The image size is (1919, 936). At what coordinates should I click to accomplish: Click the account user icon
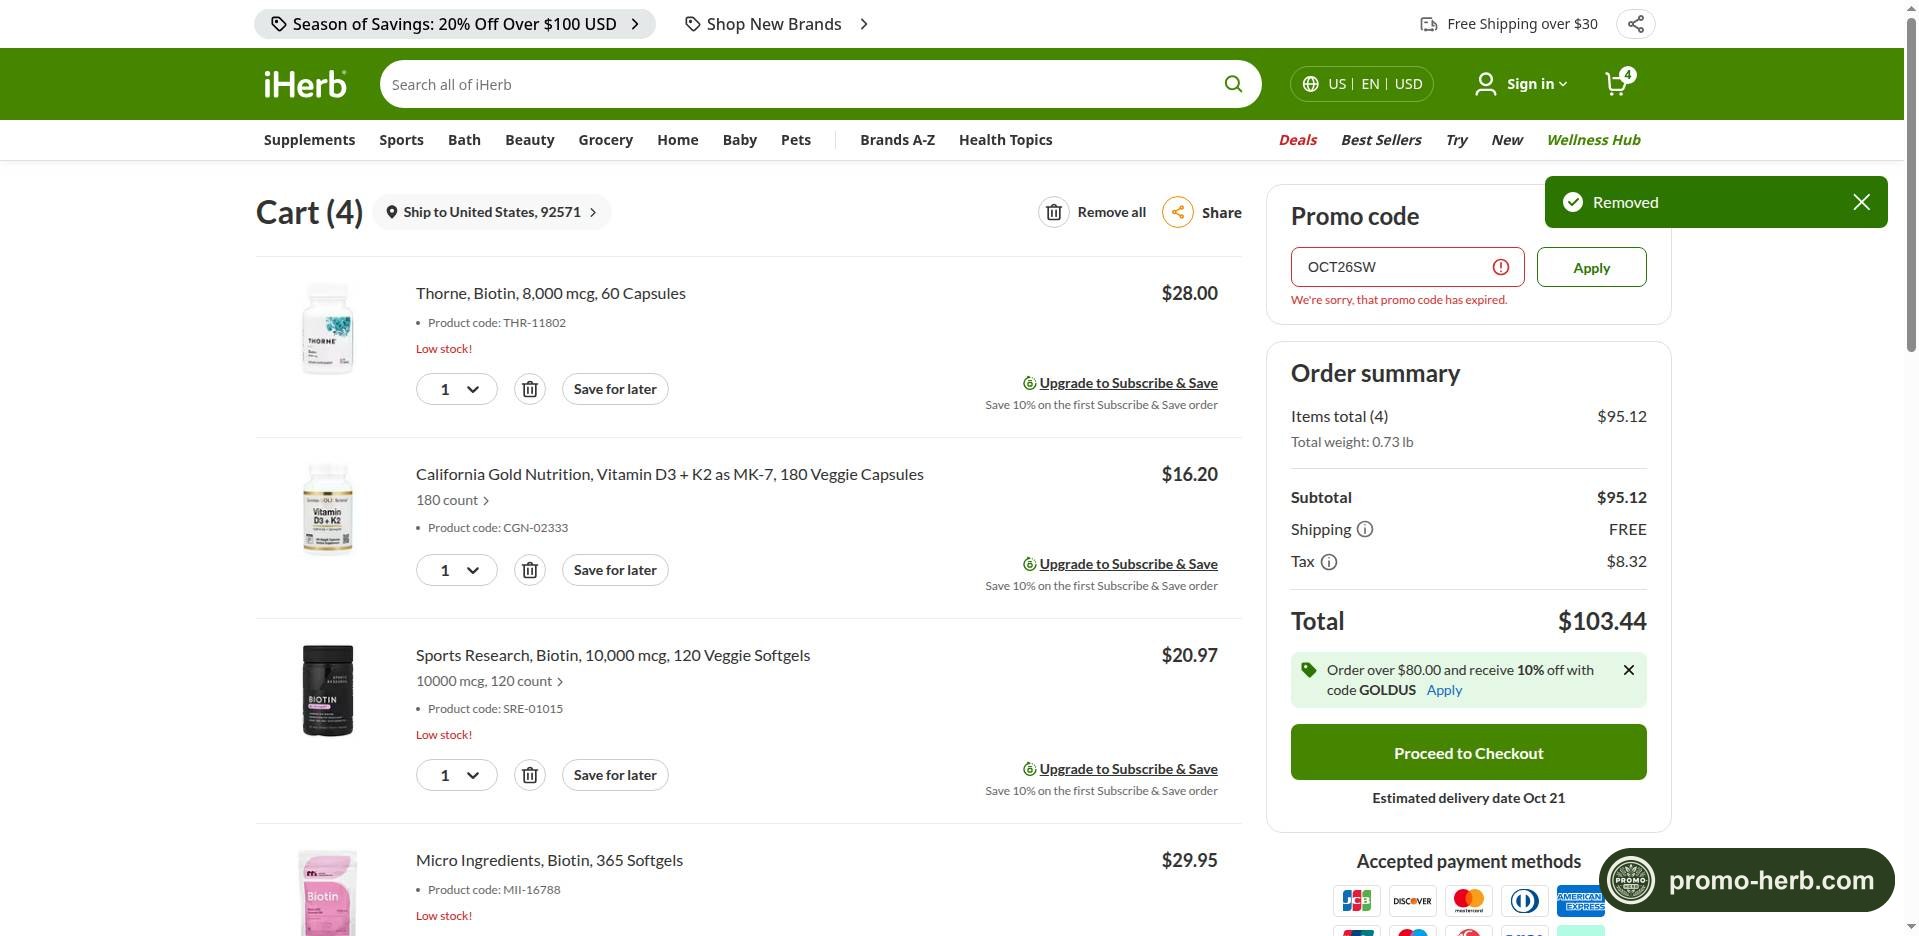(x=1485, y=84)
